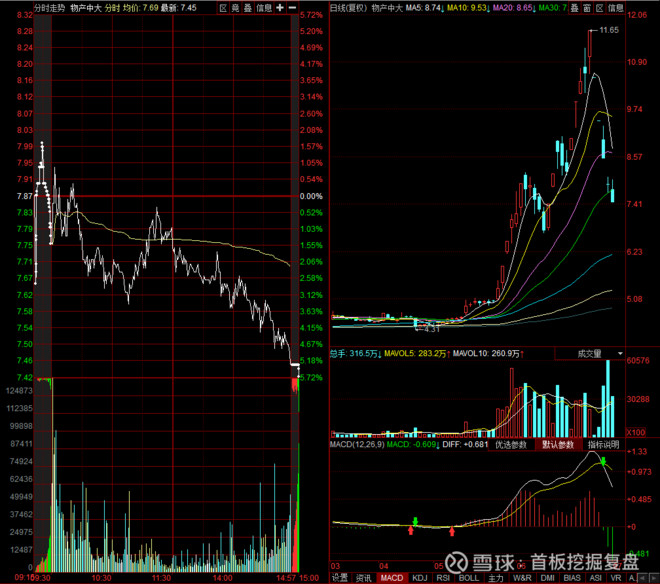Image resolution: width=660 pixels, height=584 pixels.
Task: Click the MAVOL10: 260.9万 label
Action: 488,354
